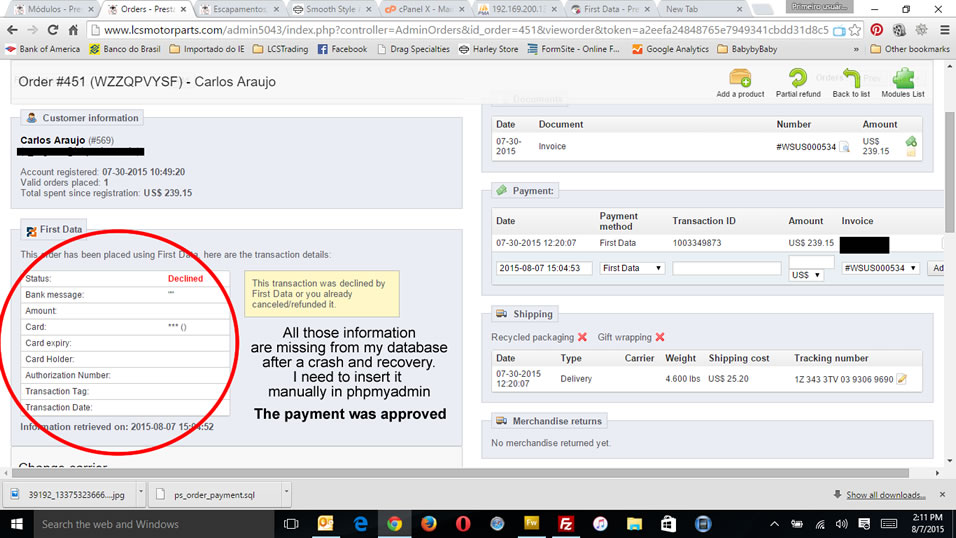Open Other bookmarks folder
Viewport: 956px width, 538px height.
(909, 49)
